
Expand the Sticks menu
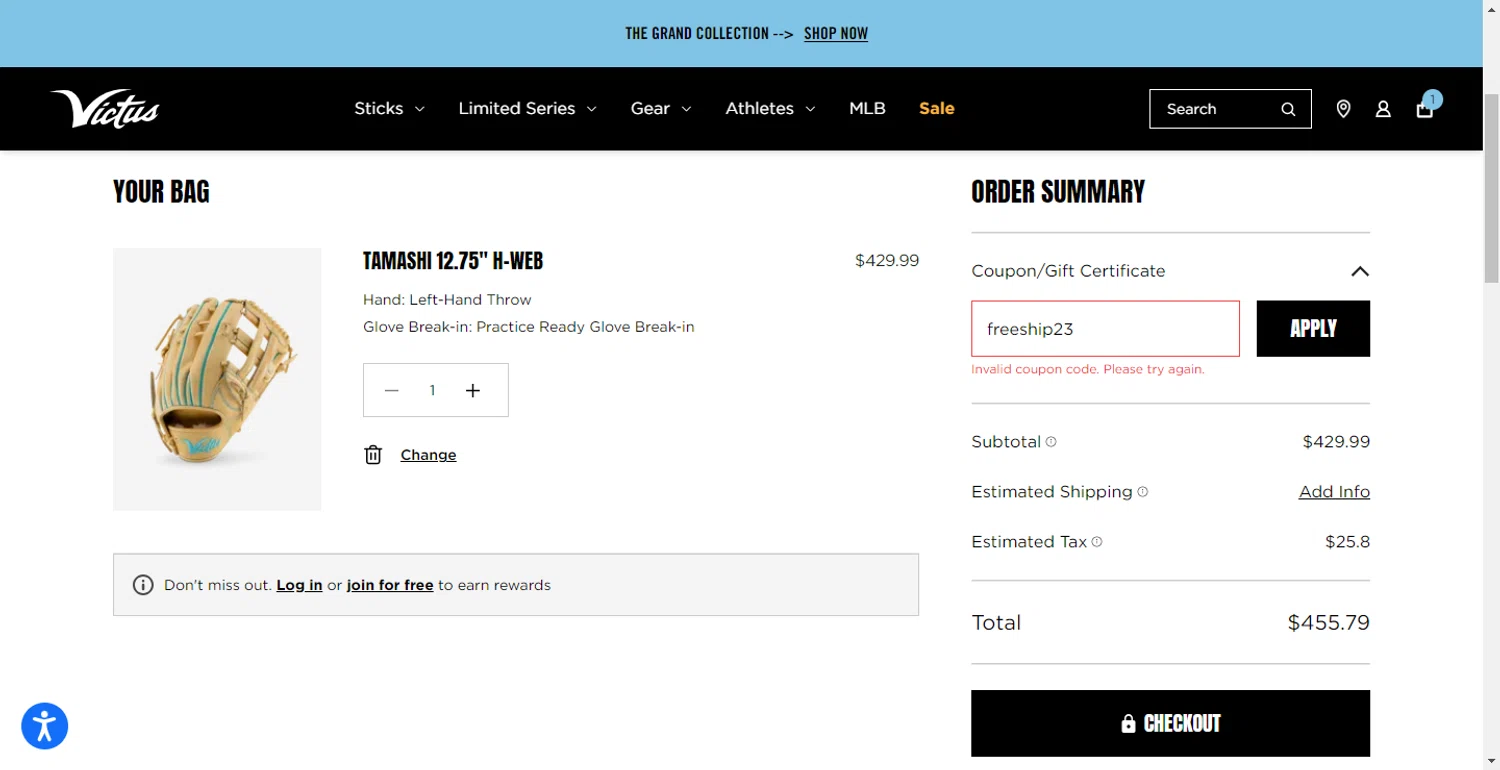(389, 108)
